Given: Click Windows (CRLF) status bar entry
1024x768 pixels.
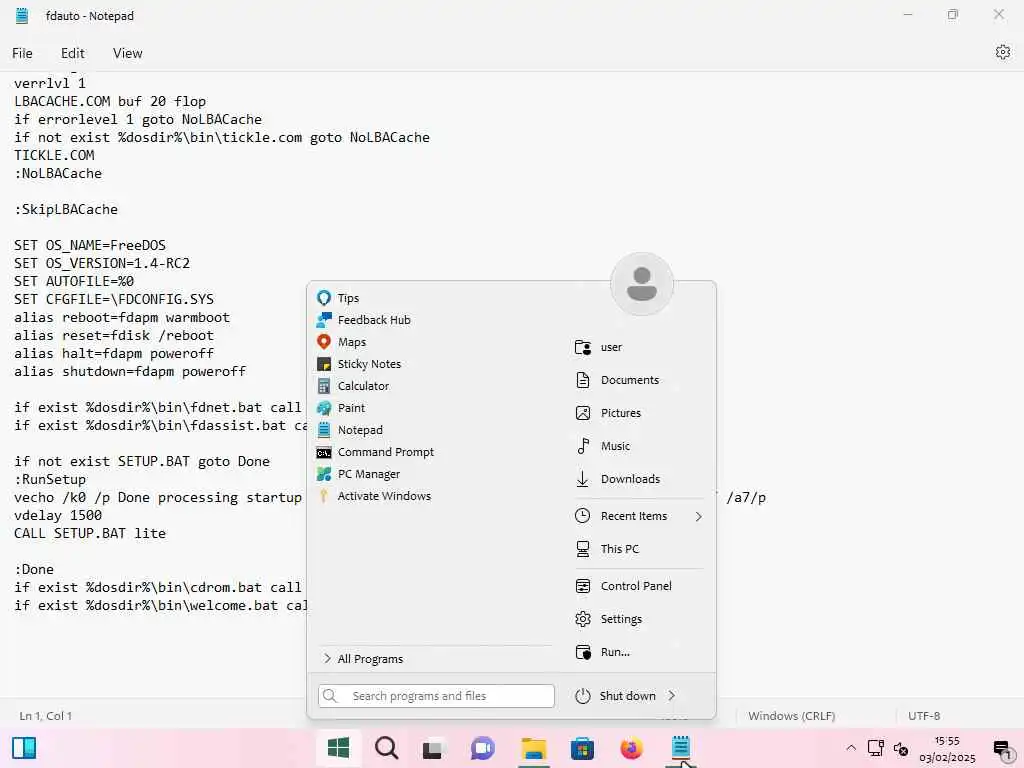Looking at the screenshot, I should pos(792,716).
